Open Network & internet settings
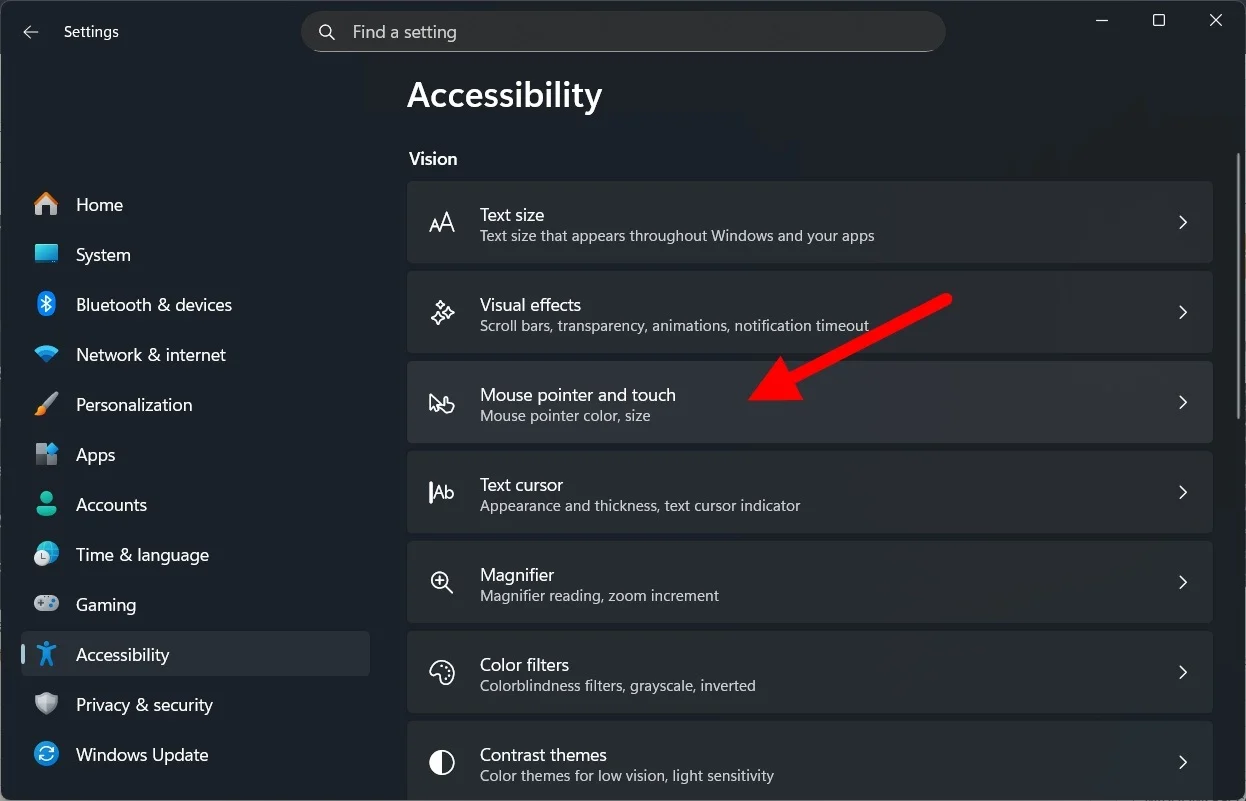Screen dimensions: 1246x801 tap(150, 354)
